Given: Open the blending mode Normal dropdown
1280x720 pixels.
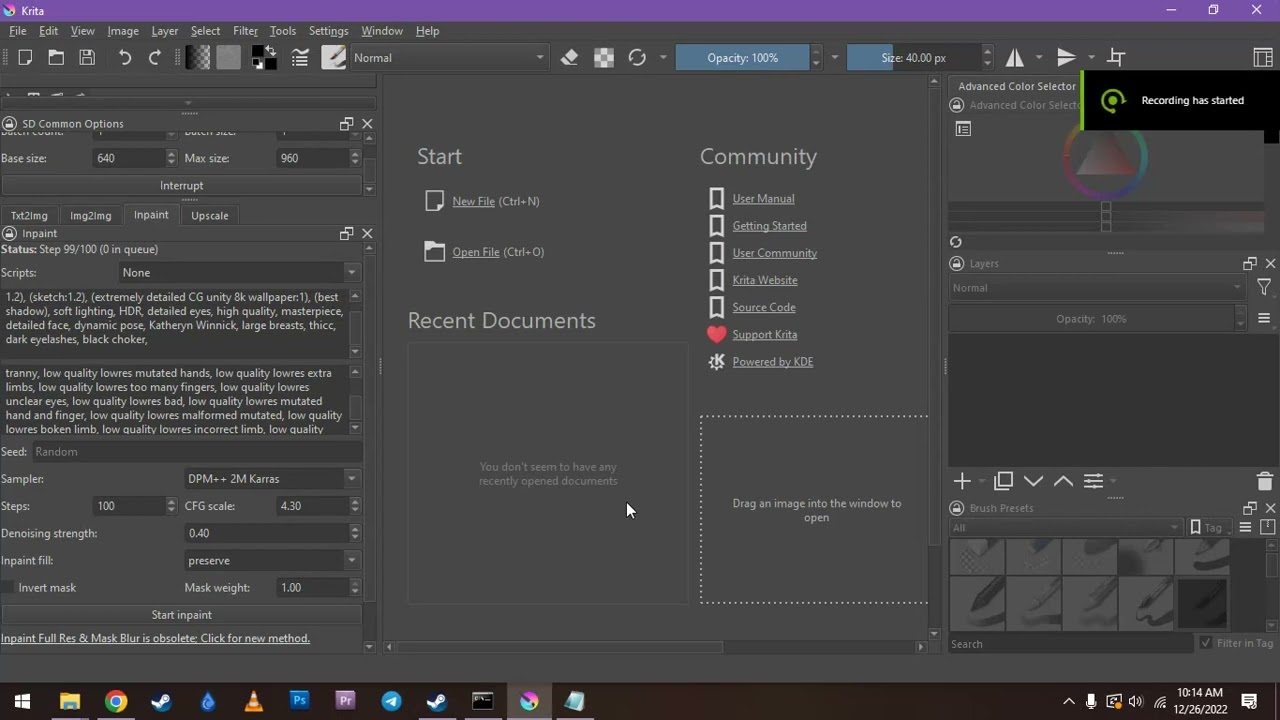Looking at the screenshot, I should point(448,58).
